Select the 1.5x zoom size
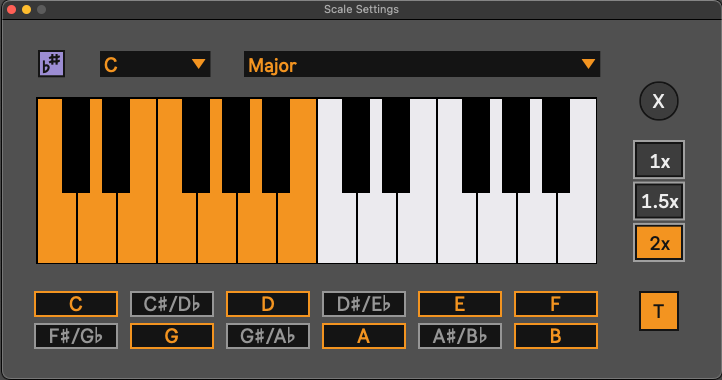The height and width of the screenshot is (380, 722). 659,201
